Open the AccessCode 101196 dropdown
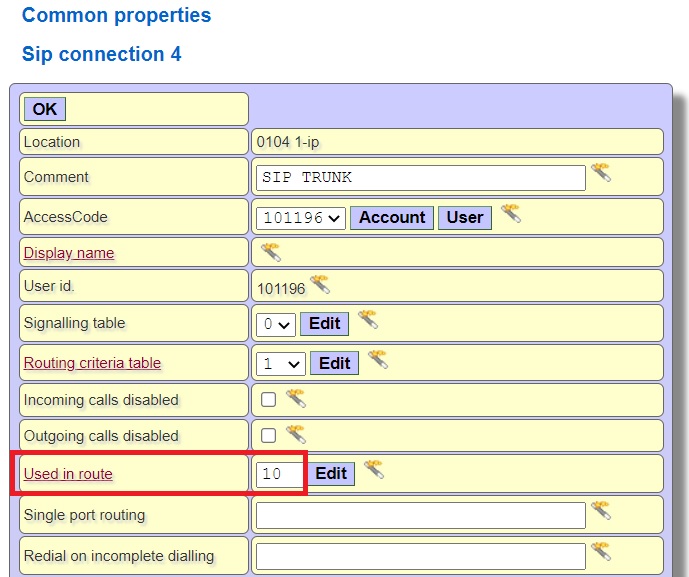The height and width of the screenshot is (577, 689). tap(300, 218)
